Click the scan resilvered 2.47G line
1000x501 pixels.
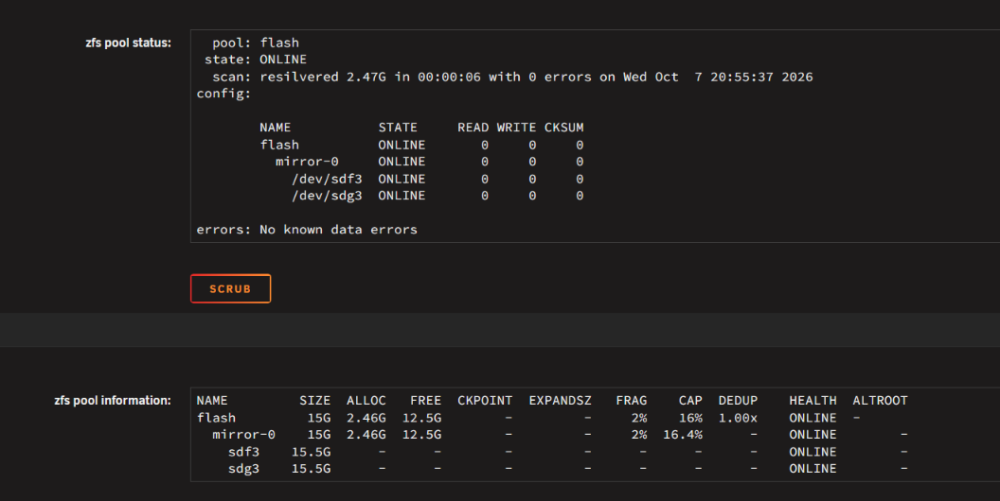pos(513,76)
